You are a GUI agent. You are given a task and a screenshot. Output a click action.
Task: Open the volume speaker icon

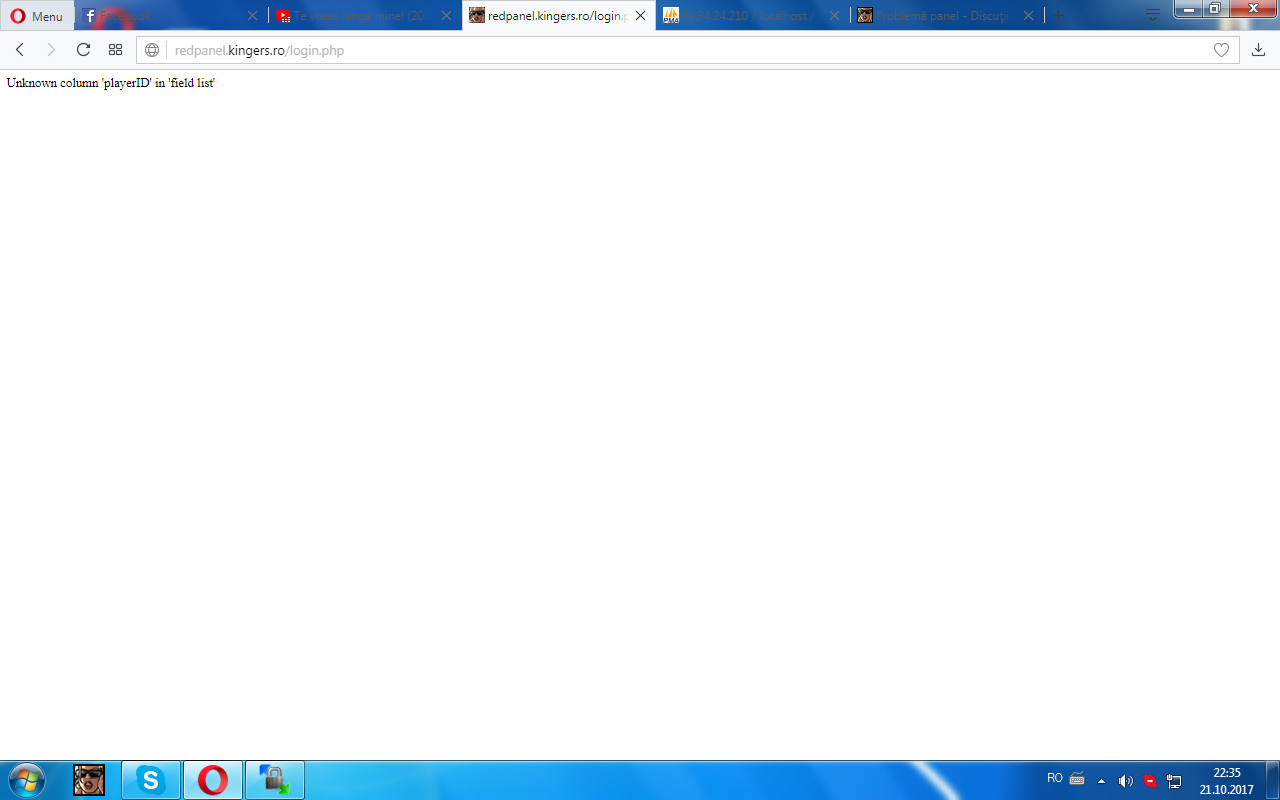pos(1126,781)
